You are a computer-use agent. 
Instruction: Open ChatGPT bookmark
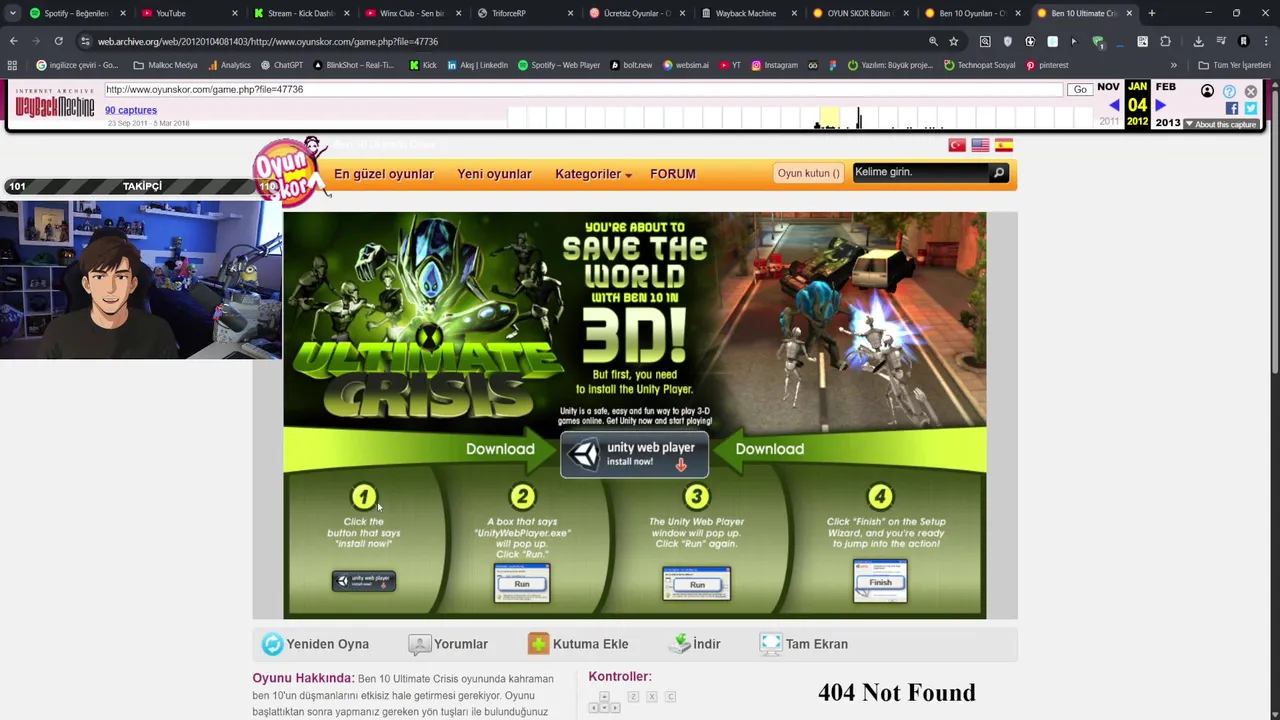pos(282,65)
